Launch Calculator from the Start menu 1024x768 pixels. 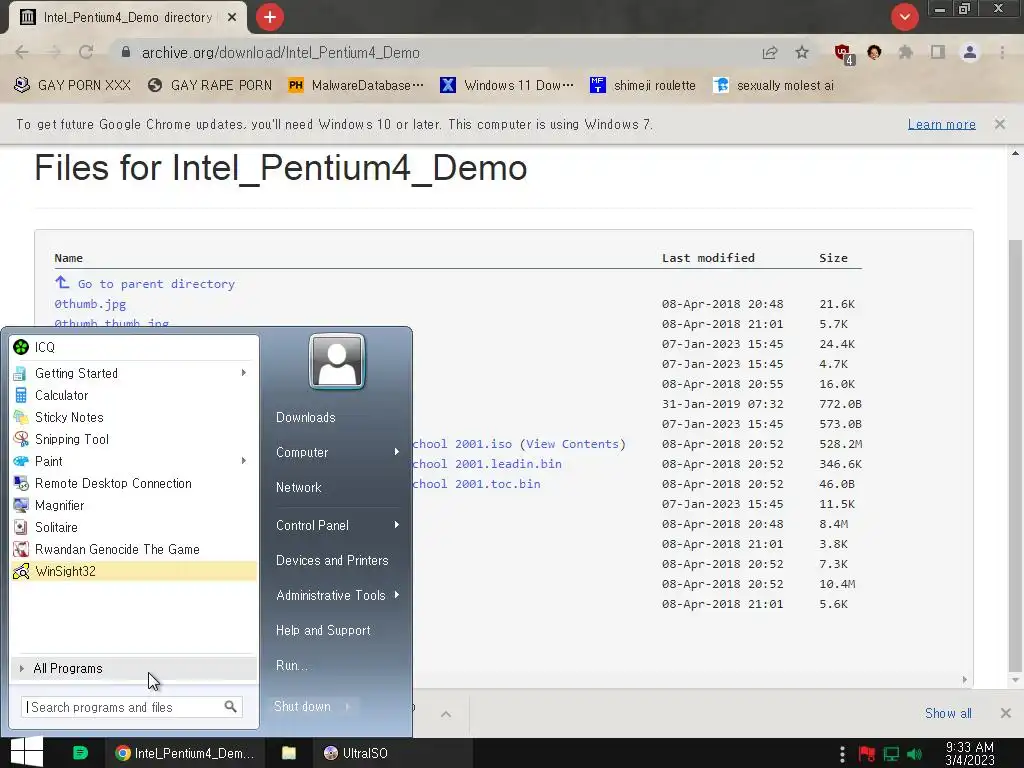[134, 395]
